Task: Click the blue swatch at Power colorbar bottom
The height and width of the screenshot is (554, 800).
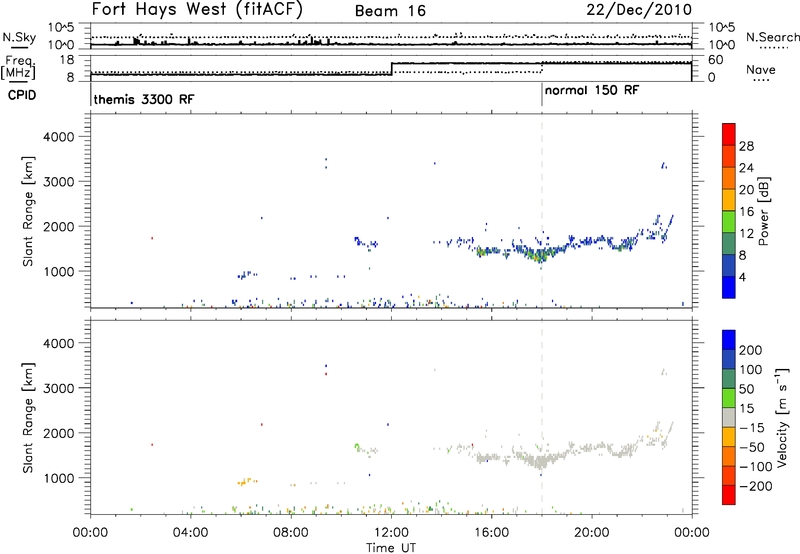Action: (729, 287)
